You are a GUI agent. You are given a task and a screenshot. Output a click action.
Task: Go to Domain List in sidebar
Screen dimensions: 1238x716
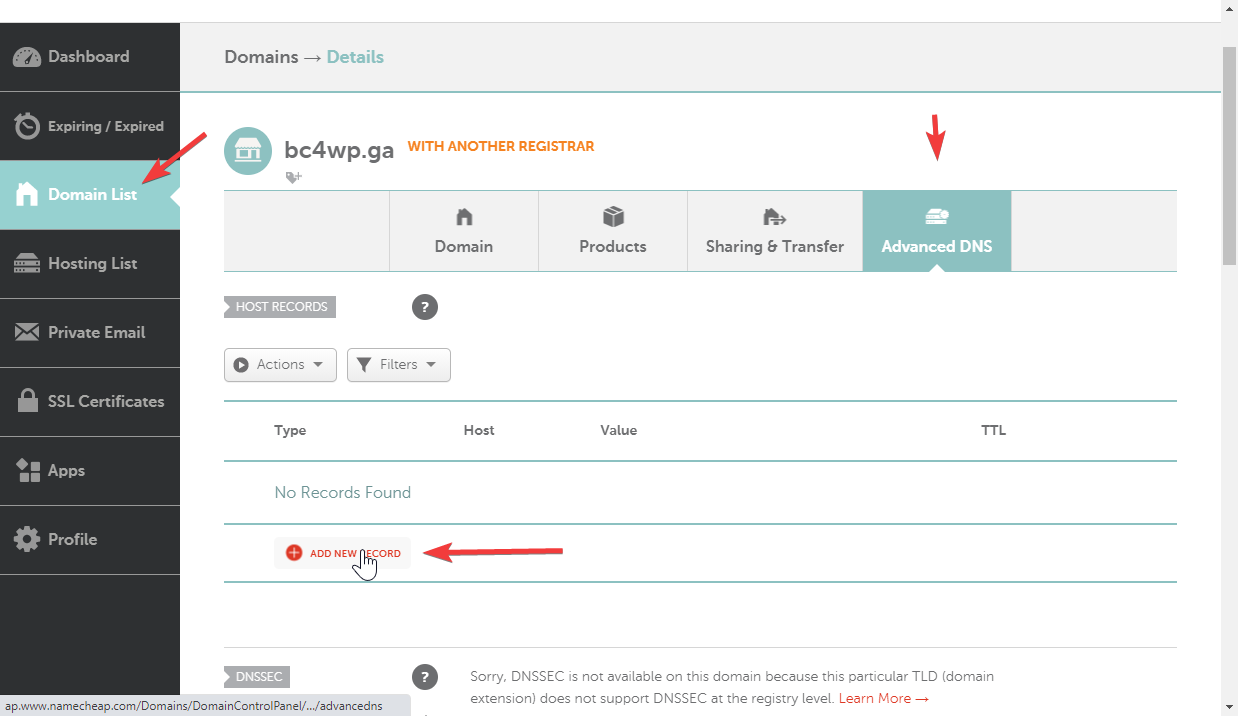click(90, 195)
